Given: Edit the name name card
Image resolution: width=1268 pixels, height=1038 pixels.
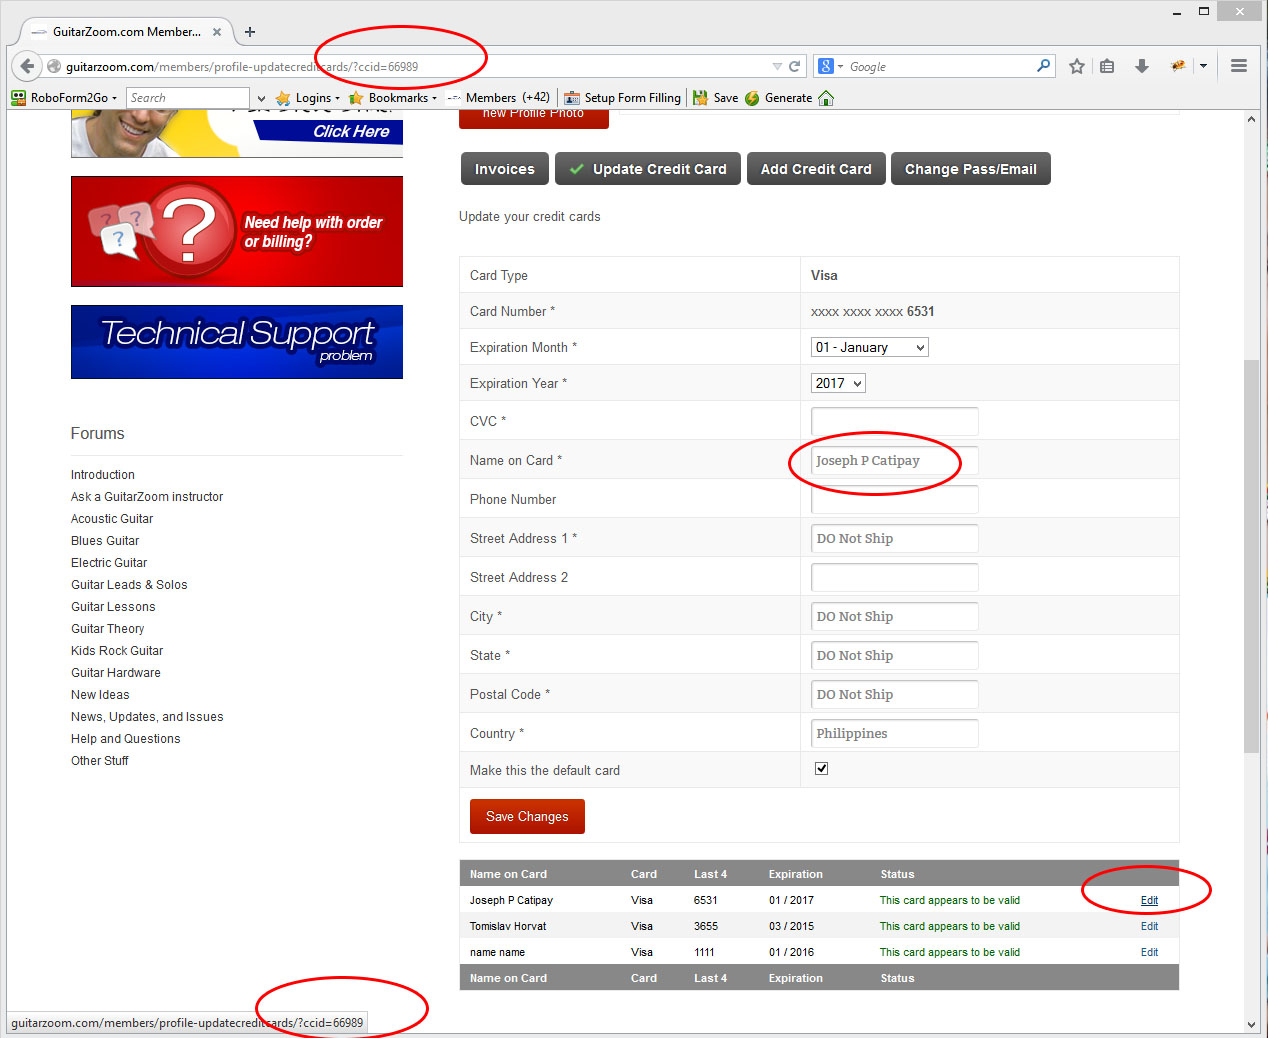Looking at the screenshot, I should click(1149, 952).
